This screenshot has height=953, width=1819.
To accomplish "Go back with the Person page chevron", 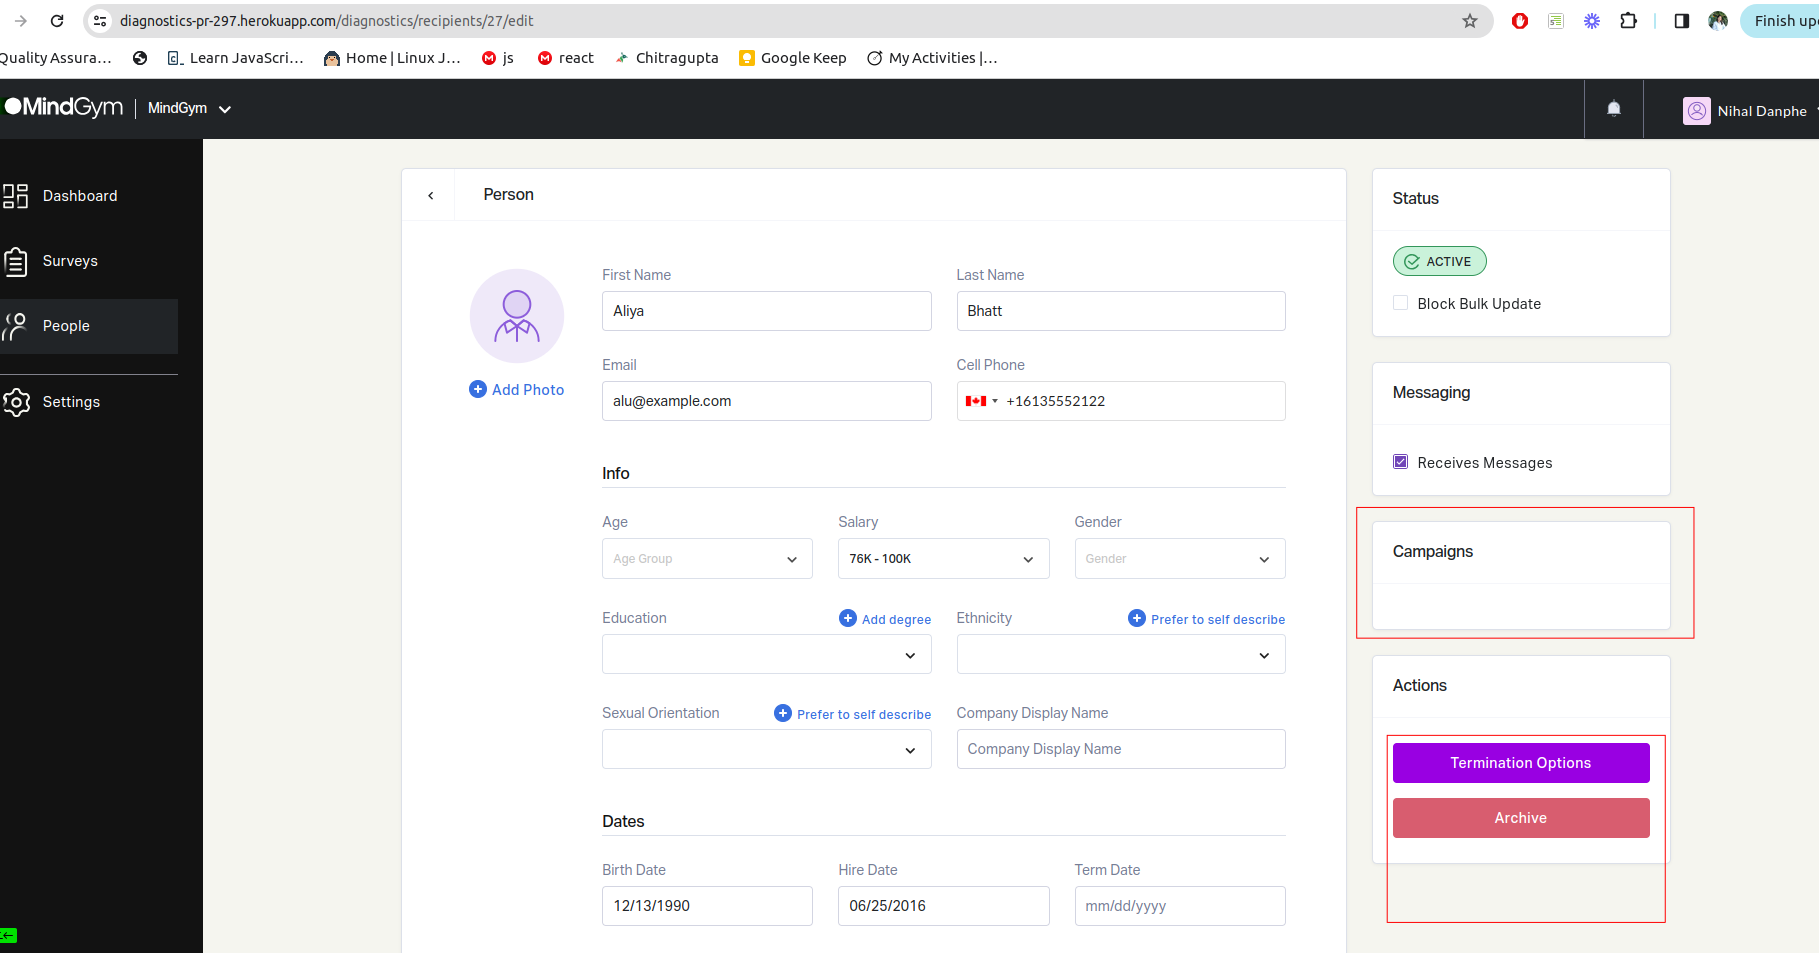I will [x=430, y=195].
